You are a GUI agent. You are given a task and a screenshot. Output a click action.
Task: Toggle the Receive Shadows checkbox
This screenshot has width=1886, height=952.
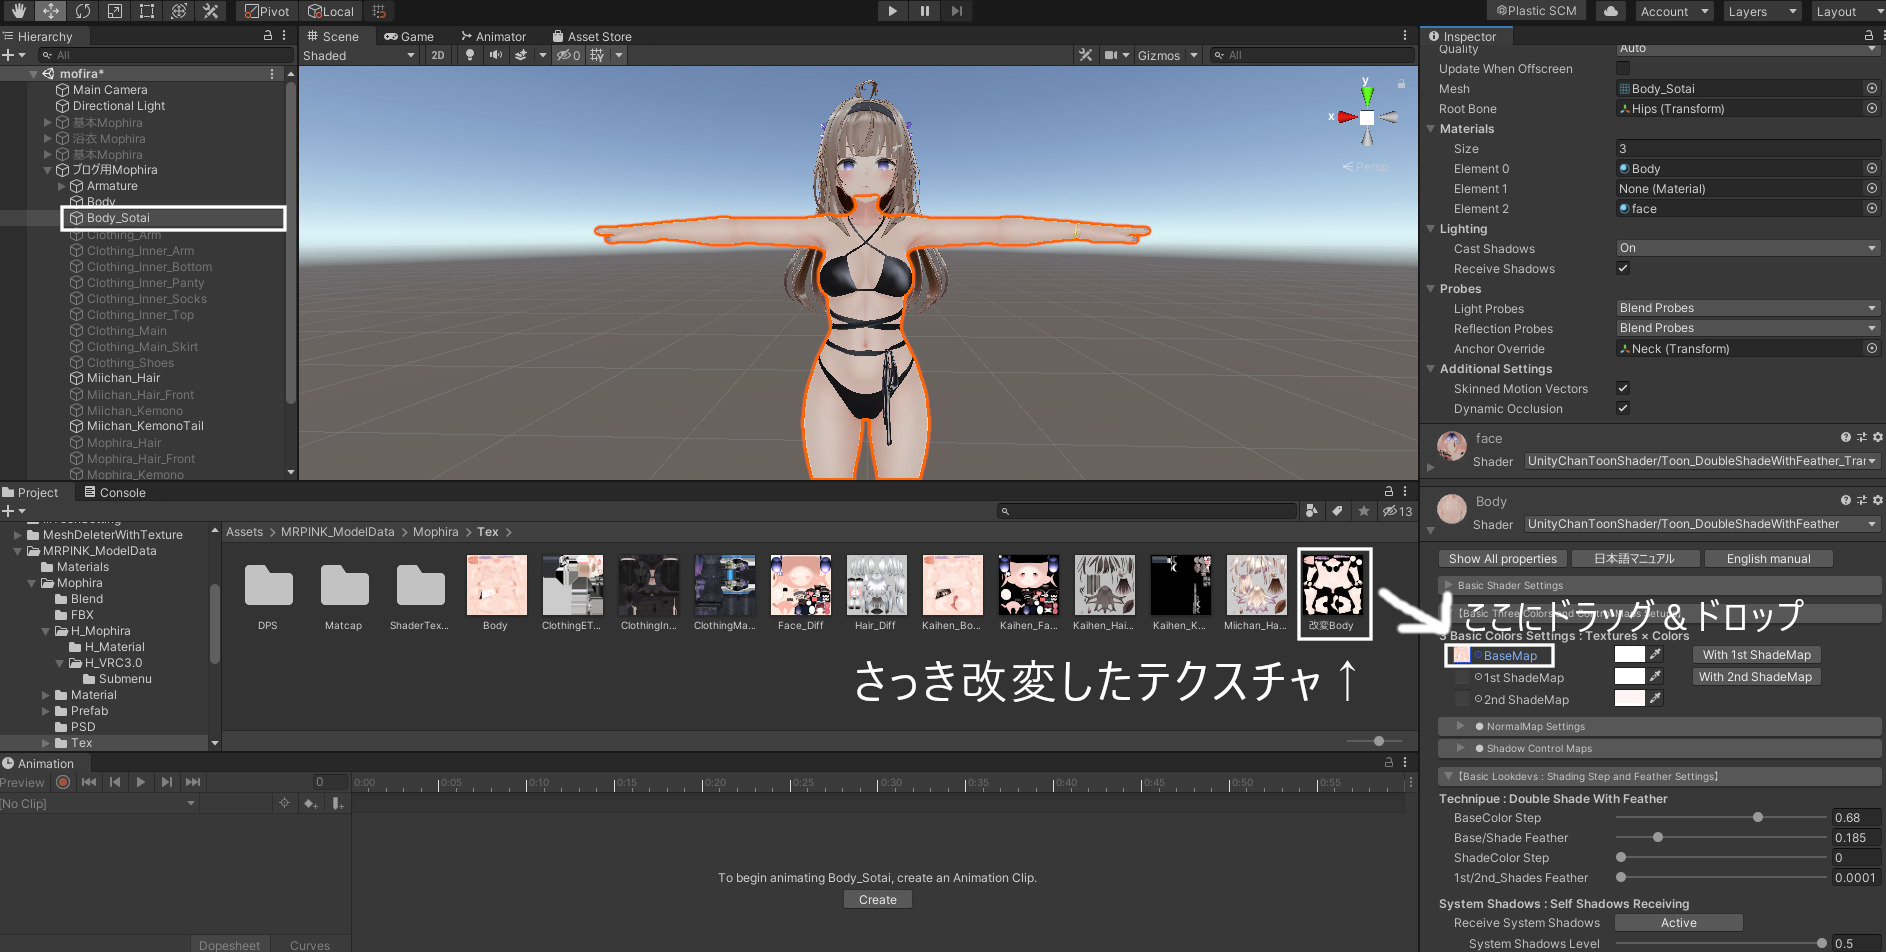click(1623, 268)
